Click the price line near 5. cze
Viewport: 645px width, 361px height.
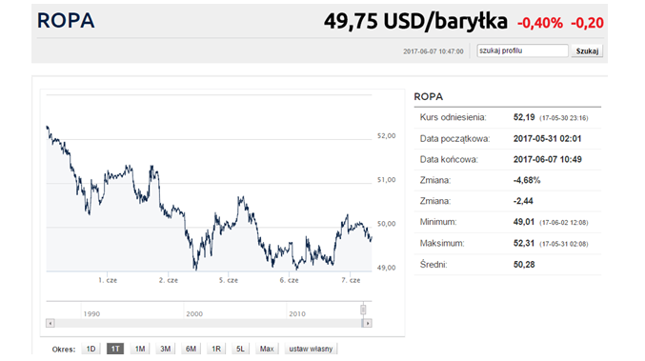click(229, 226)
